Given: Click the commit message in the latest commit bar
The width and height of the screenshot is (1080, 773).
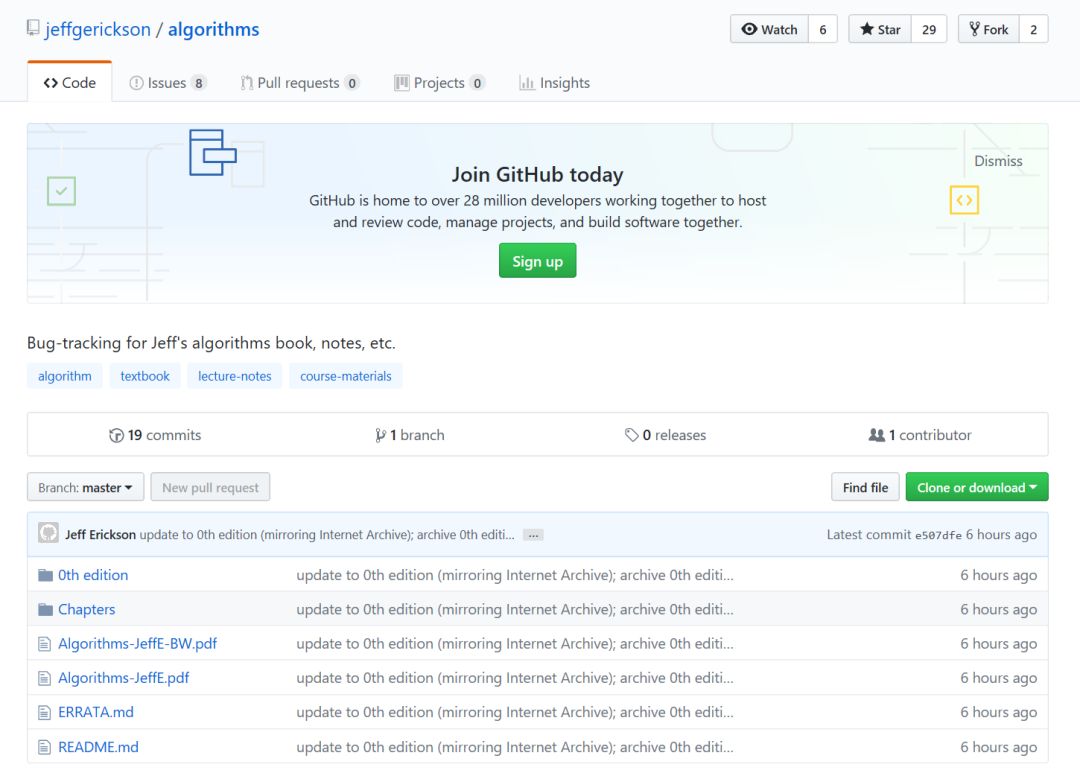Looking at the screenshot, I should click(326, 535).
